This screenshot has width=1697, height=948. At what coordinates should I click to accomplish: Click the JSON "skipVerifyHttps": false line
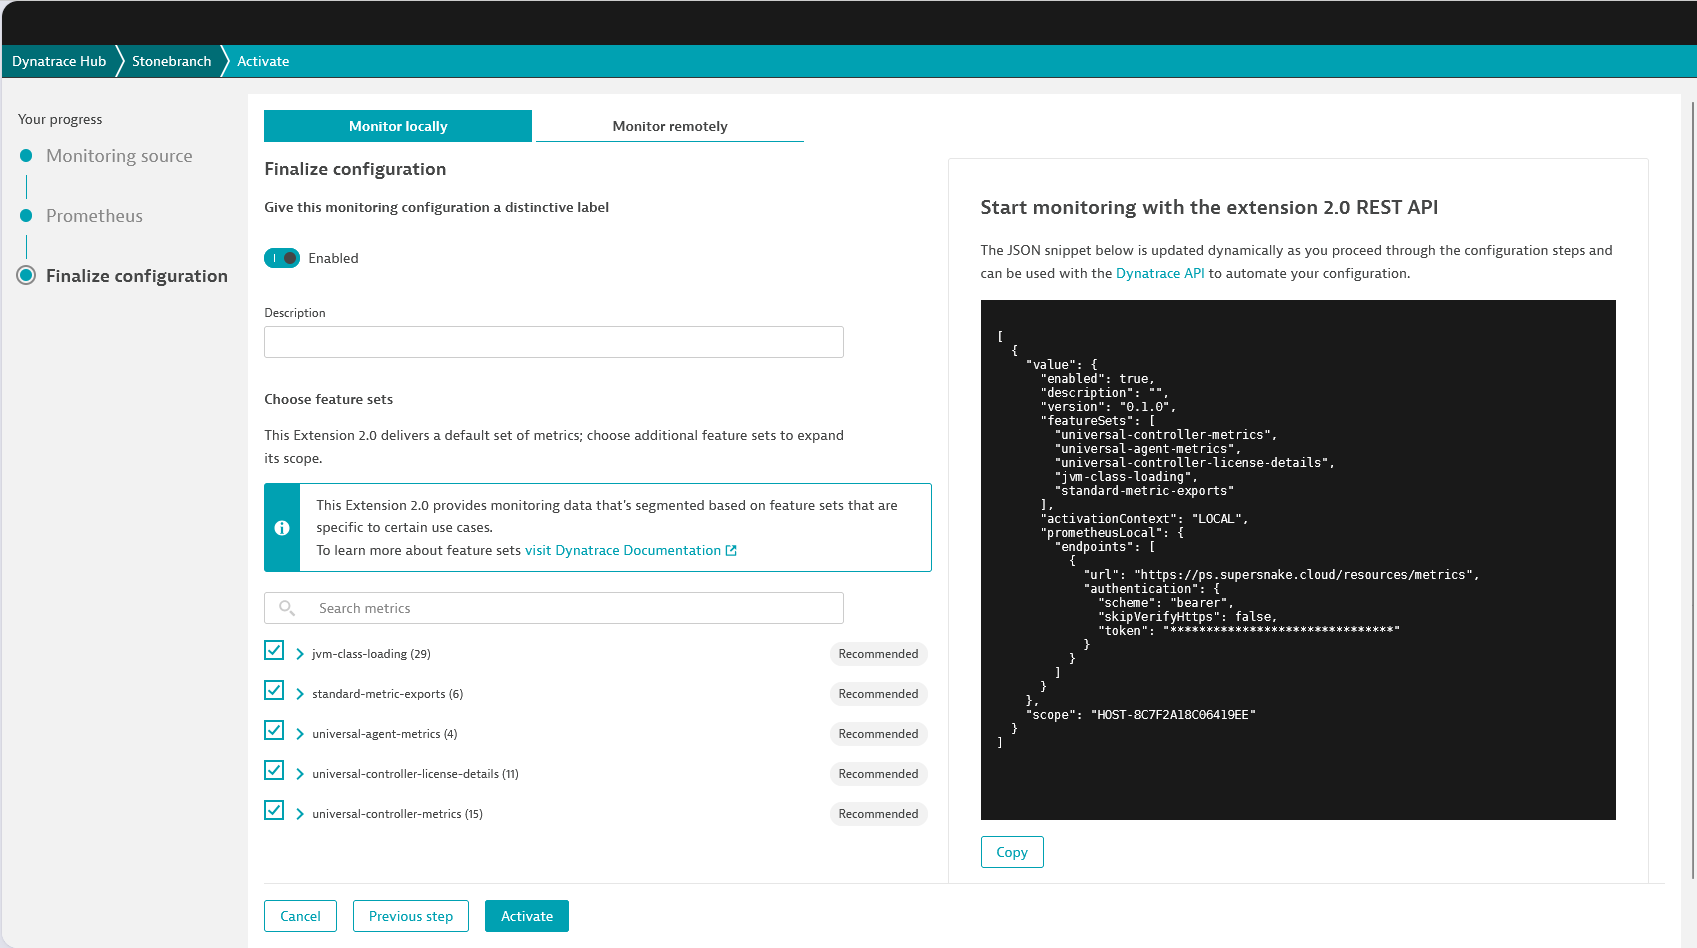click(1187, 617)
